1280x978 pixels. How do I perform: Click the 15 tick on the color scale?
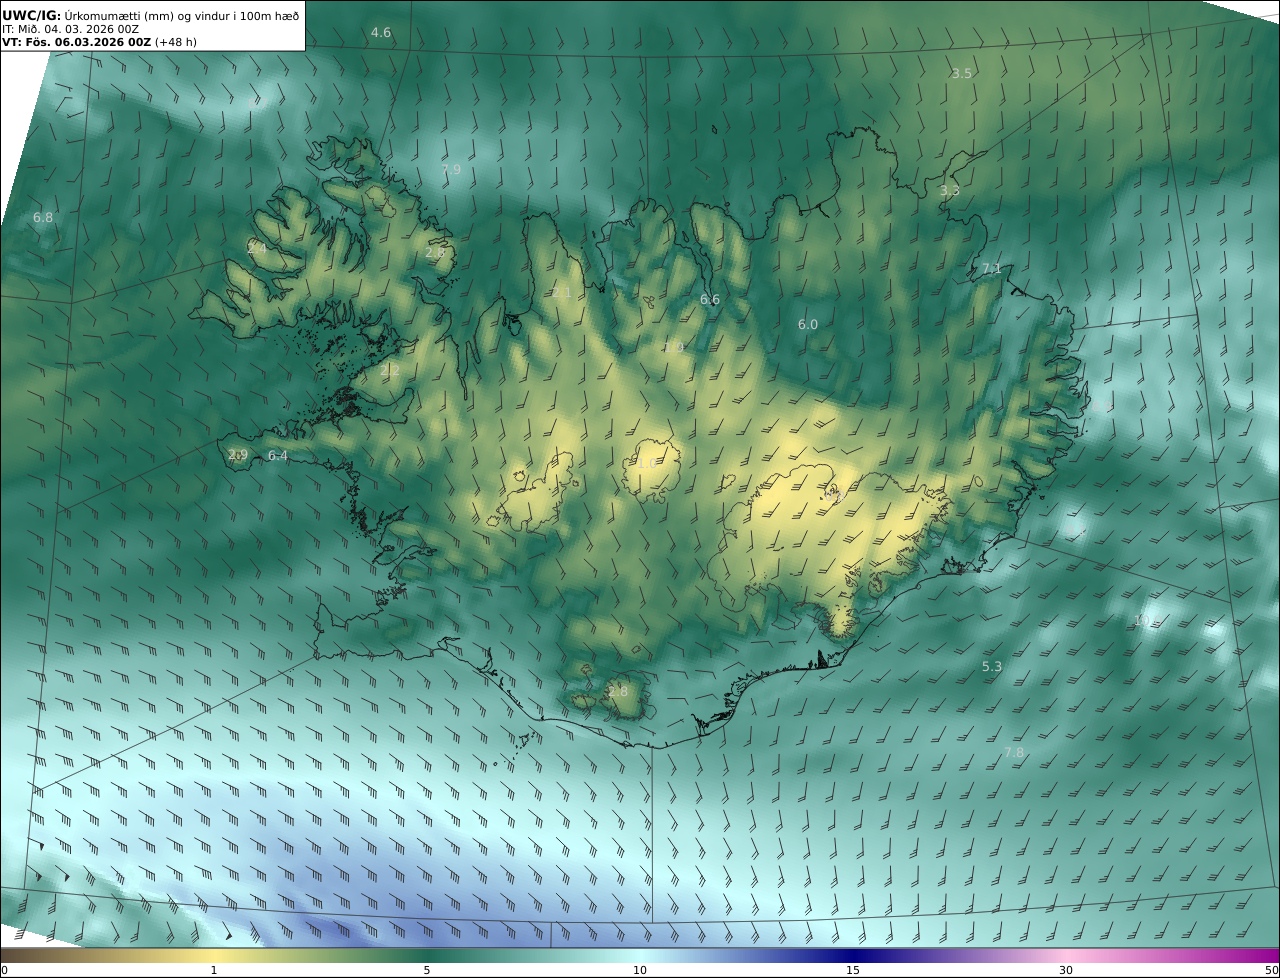[853, 970]
